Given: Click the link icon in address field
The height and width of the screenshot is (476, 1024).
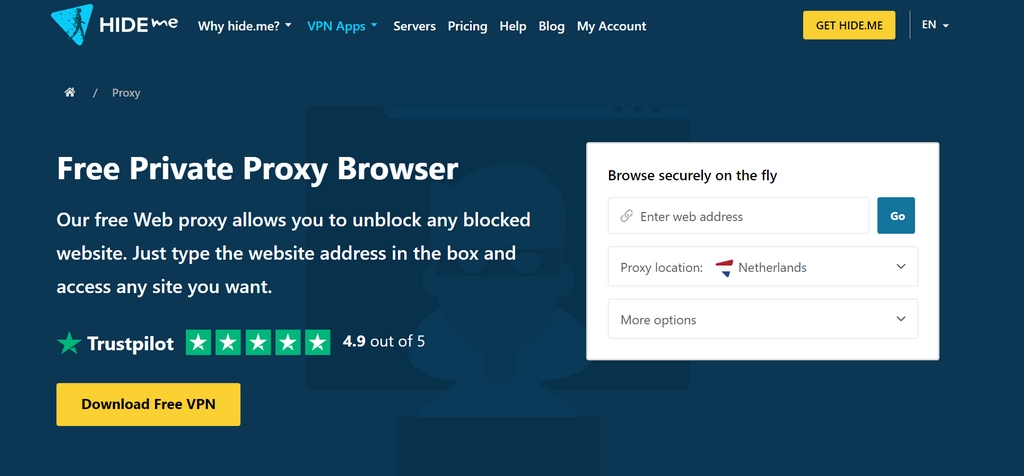Looking at the screenshot, I should 626,216.
